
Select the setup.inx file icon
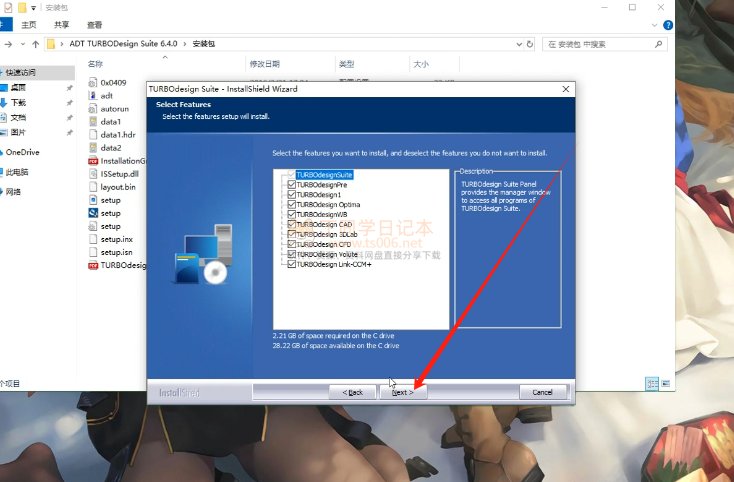pyautogui.click(x=93, y=239)
